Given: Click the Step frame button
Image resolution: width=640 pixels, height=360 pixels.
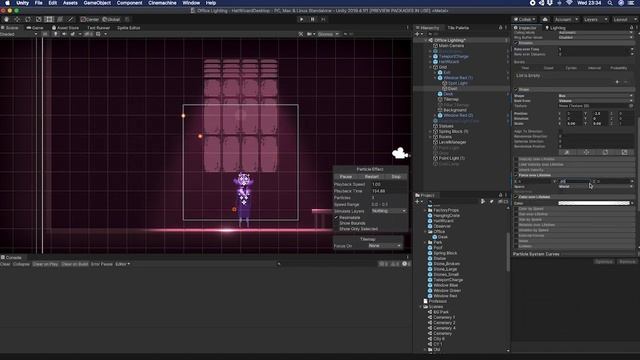Looking at the screenshot, I should pyautogui.click(x=323, y=19).
